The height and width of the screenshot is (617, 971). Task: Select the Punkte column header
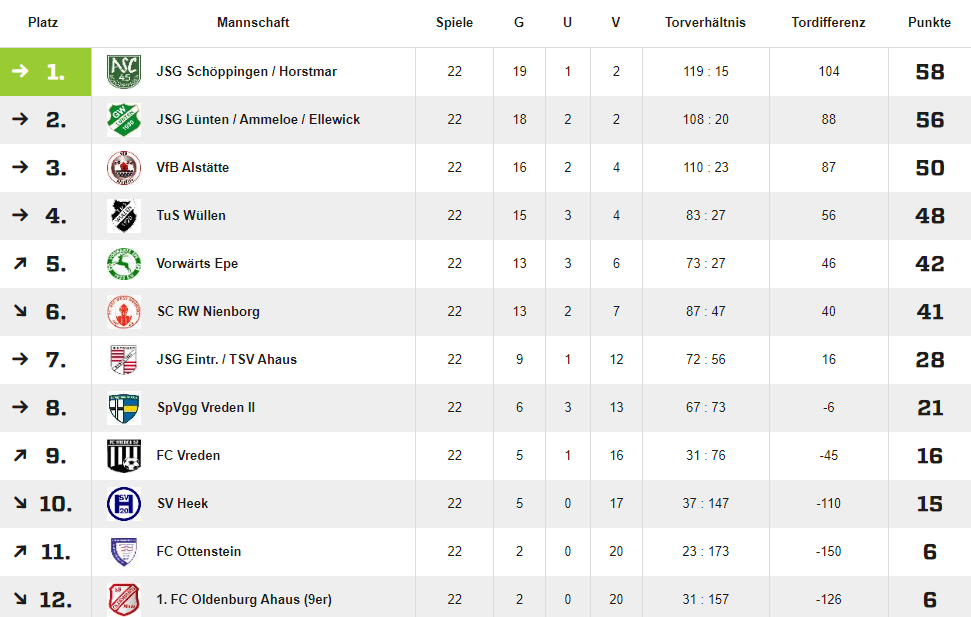tap(929, 22)
